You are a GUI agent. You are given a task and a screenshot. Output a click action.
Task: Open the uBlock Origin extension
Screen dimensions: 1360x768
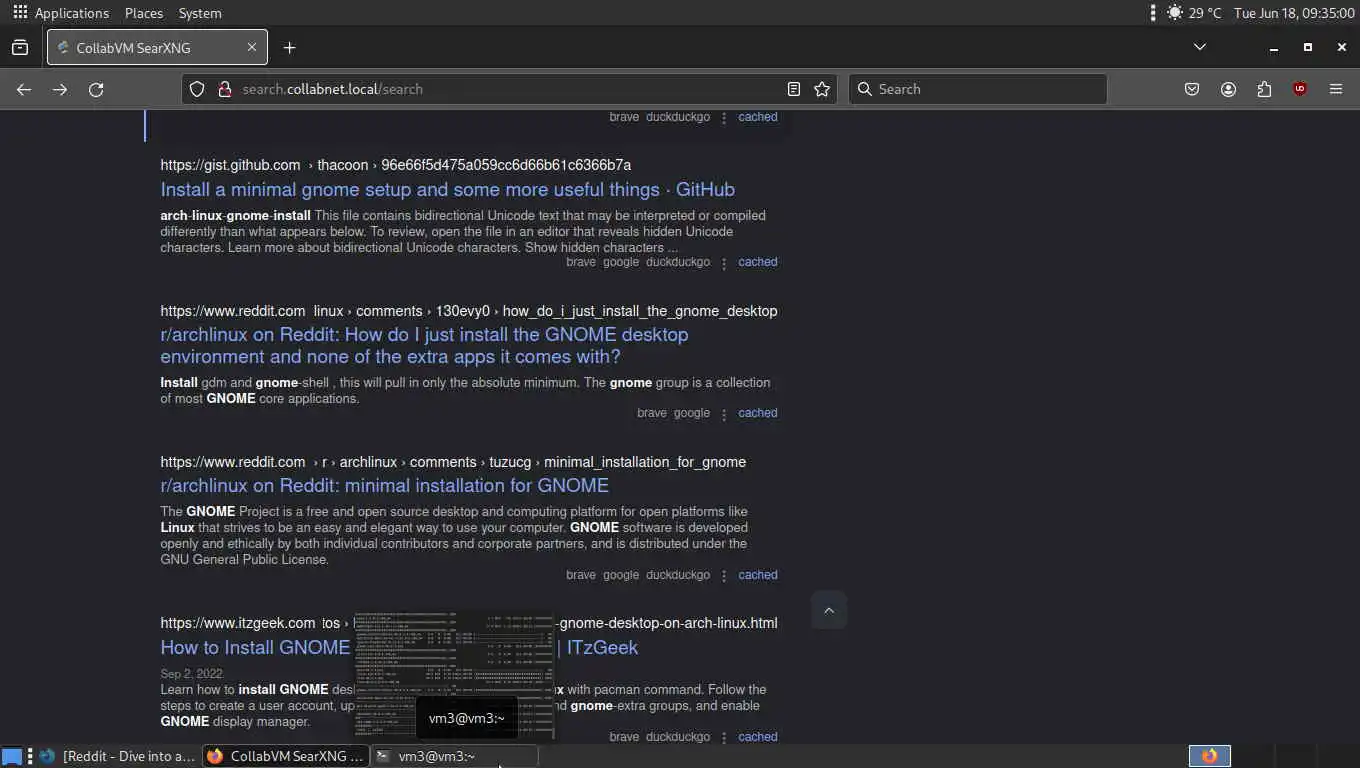pyautogui.click(x=1300, y=89)
